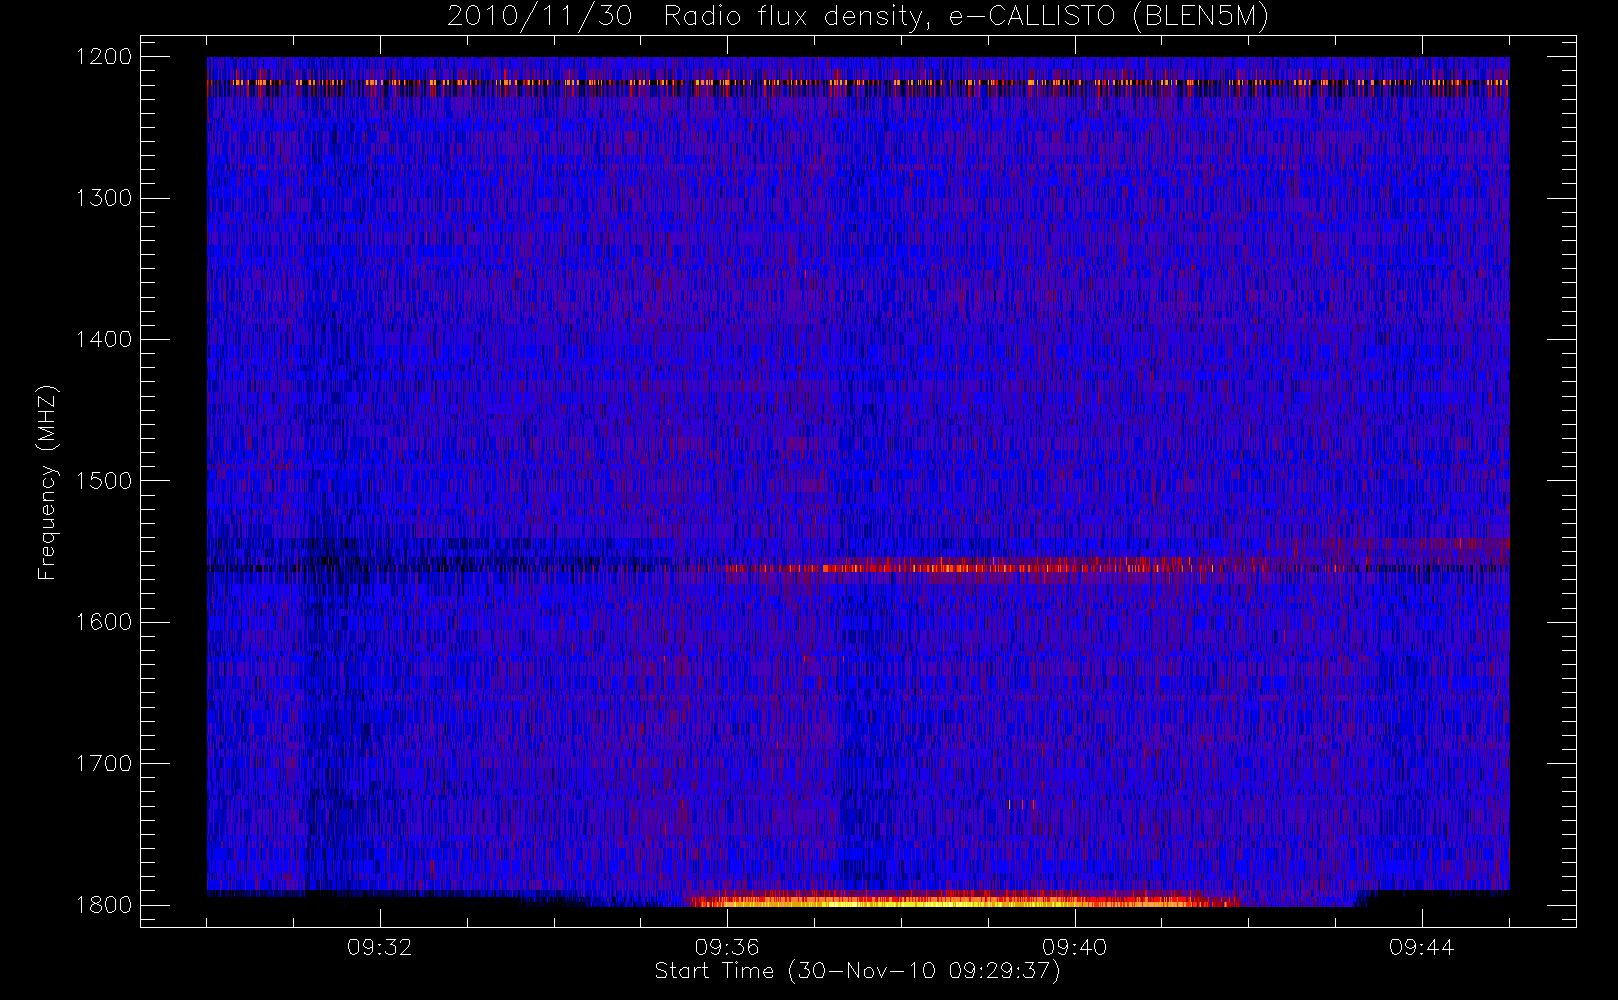
Task: Click the 09:32 time tick label
Action: (380, 947)
